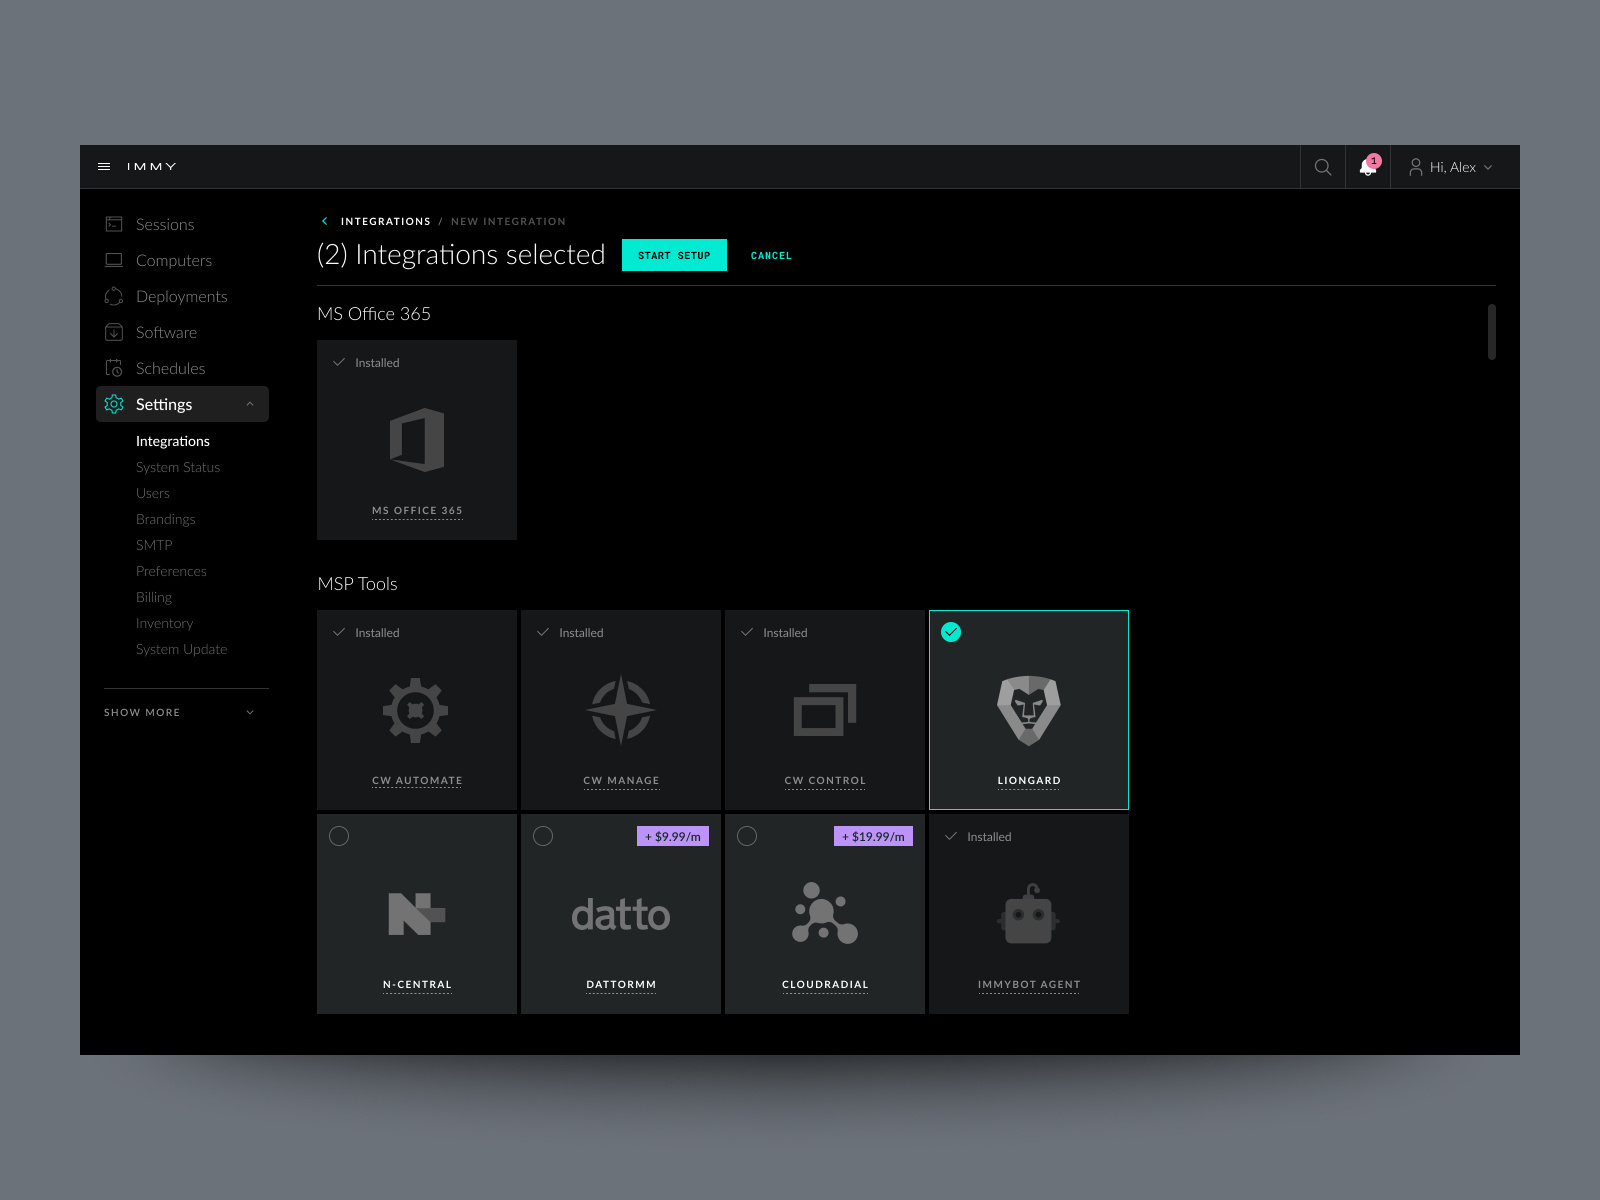Screen dimensions: 1600x1200
Task: Open the hamburger menu next to IMMY
Action: point(105,166)
